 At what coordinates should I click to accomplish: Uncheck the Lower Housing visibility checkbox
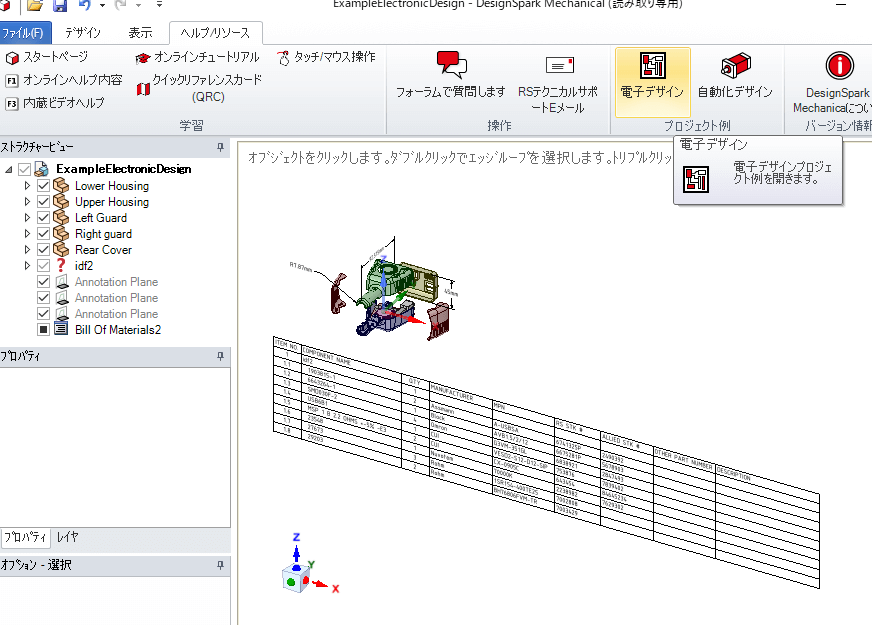click(43, 186)
